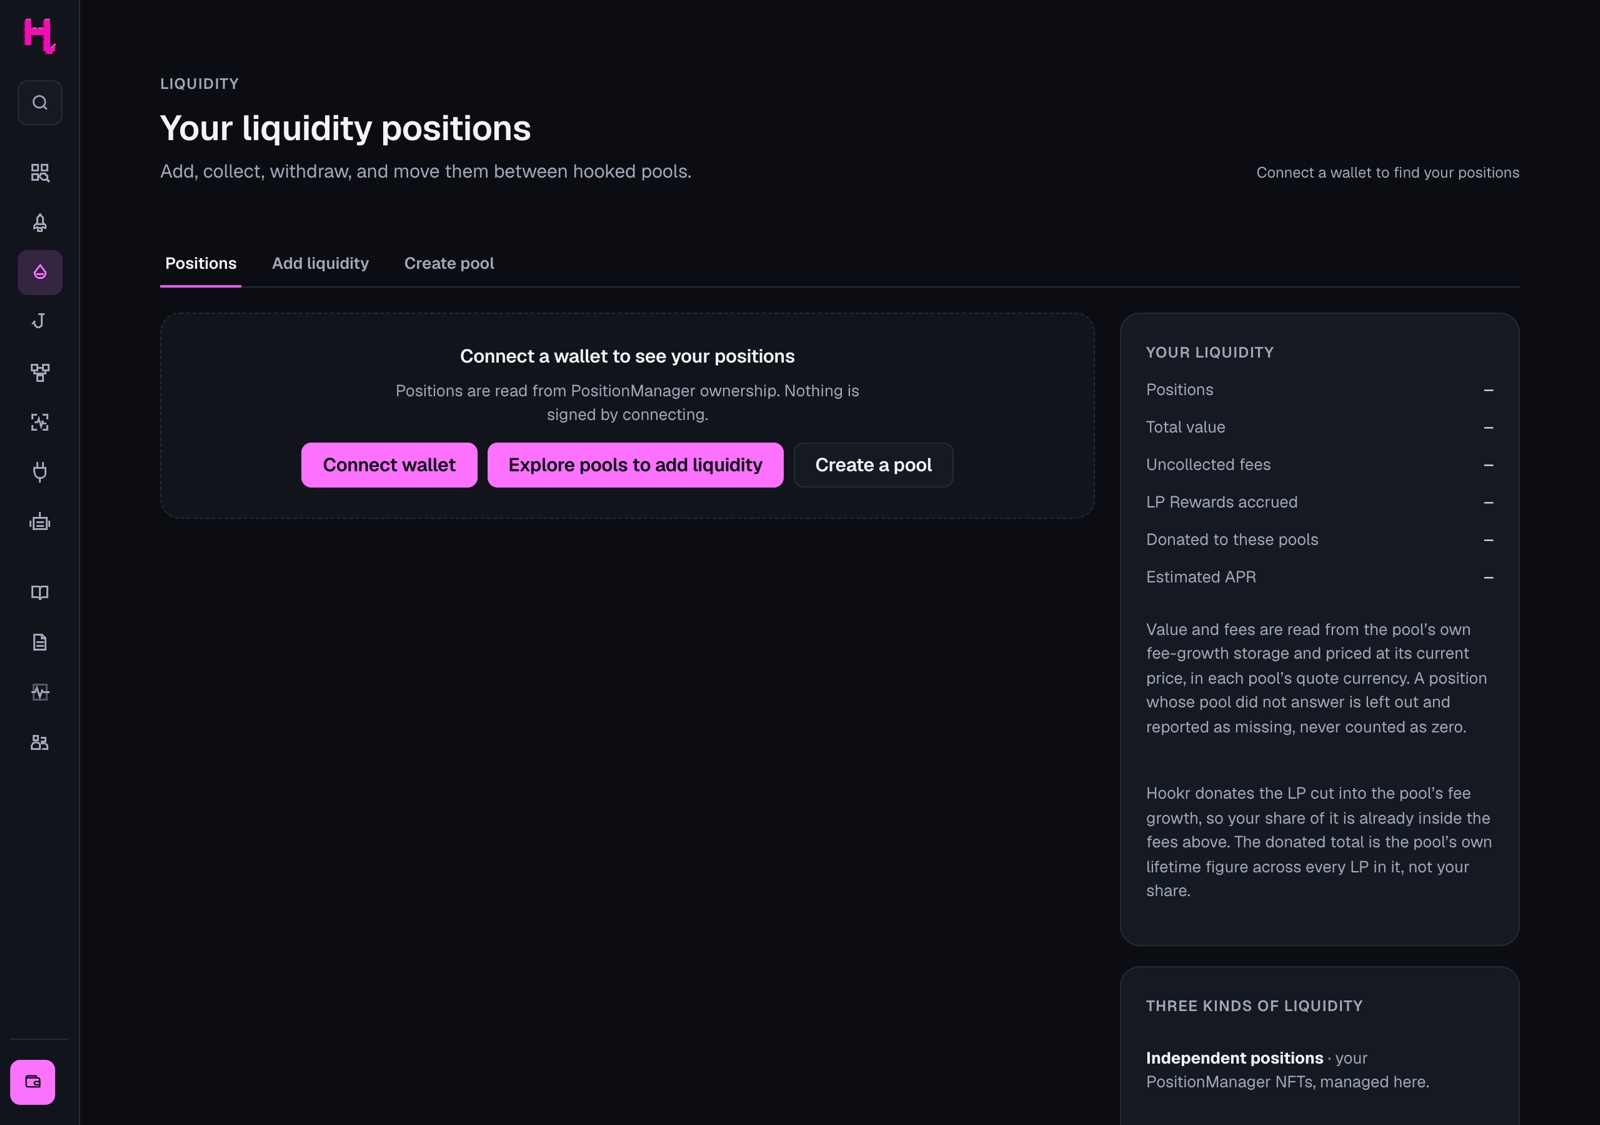Viewport: 1600px width, 1125px height.
Task: Open the activity pulse monitor icon
Action: point(40,692)
